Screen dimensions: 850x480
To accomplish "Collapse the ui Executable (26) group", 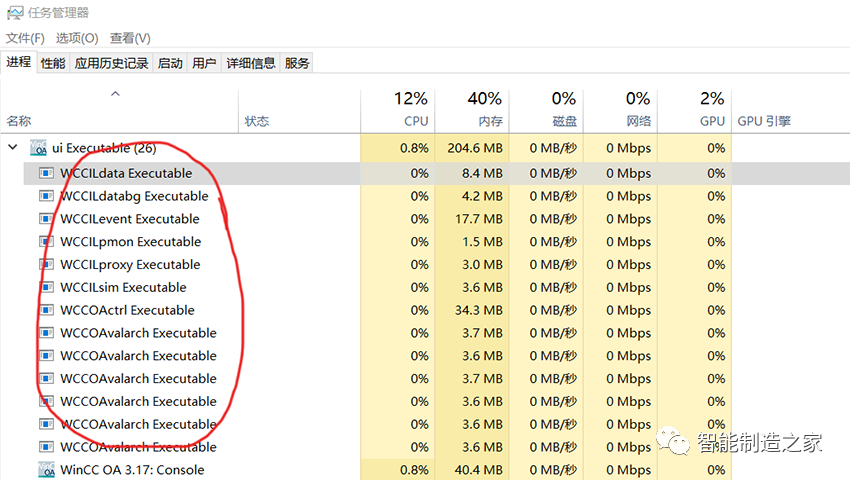I will point(13,147).
